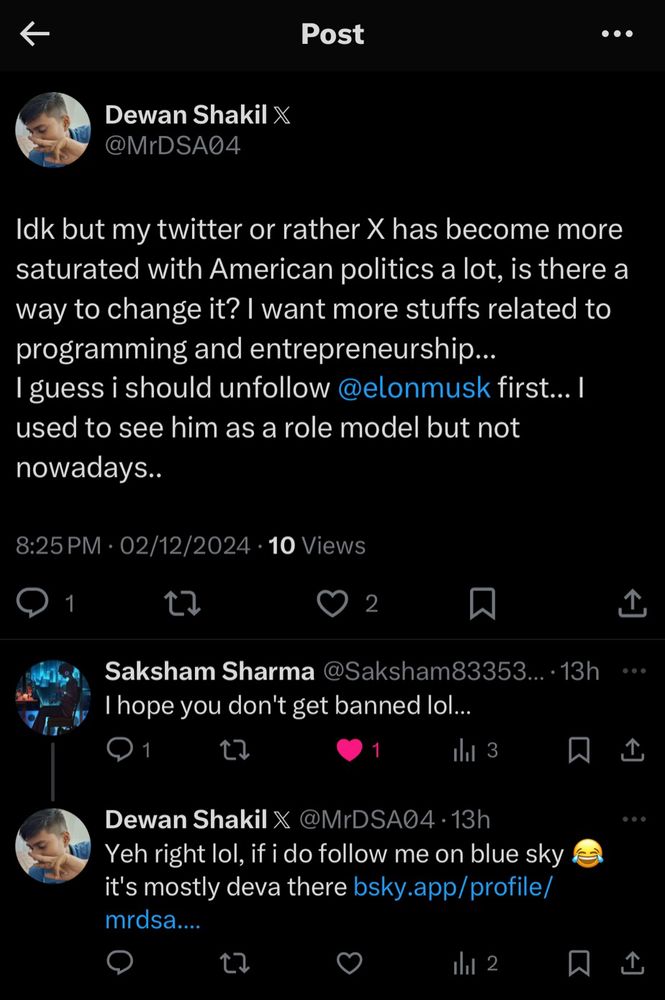
Task: Like Dewan Shakil's blue sky reply
Action: (349, 963)
